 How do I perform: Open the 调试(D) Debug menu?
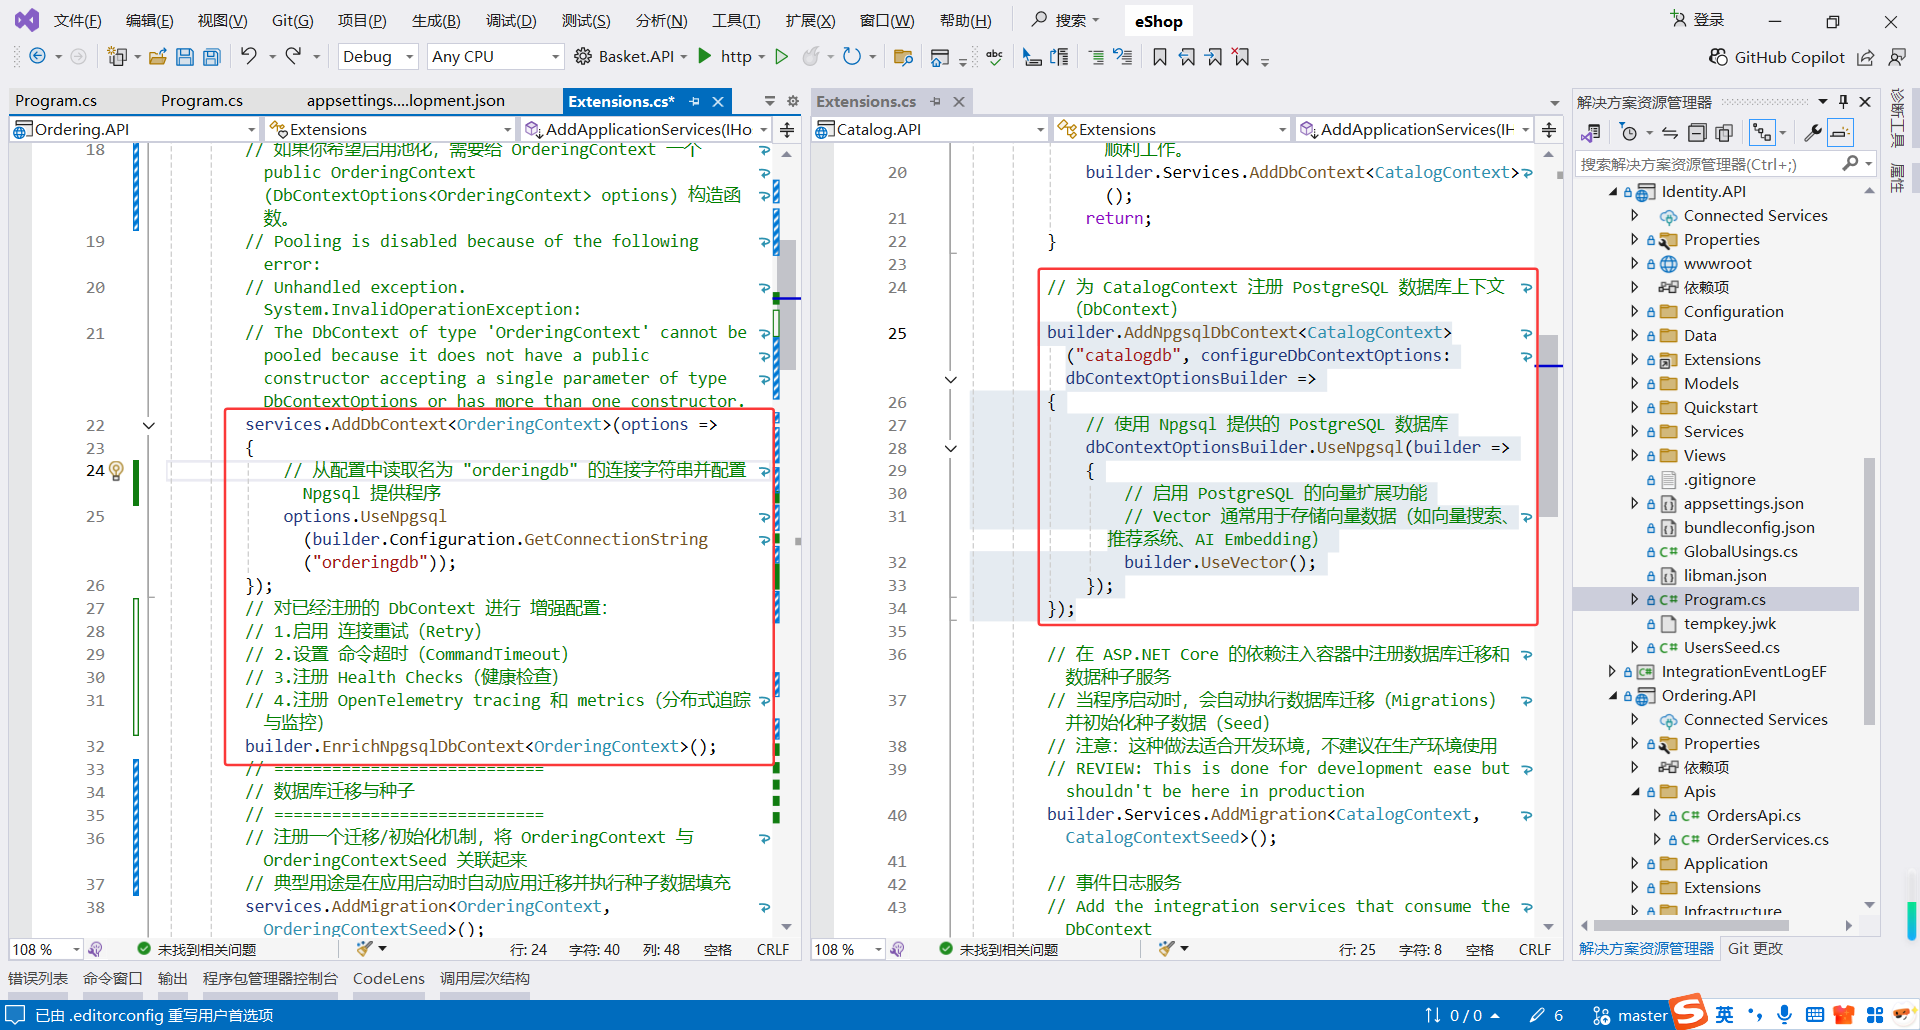click(510, 21)
